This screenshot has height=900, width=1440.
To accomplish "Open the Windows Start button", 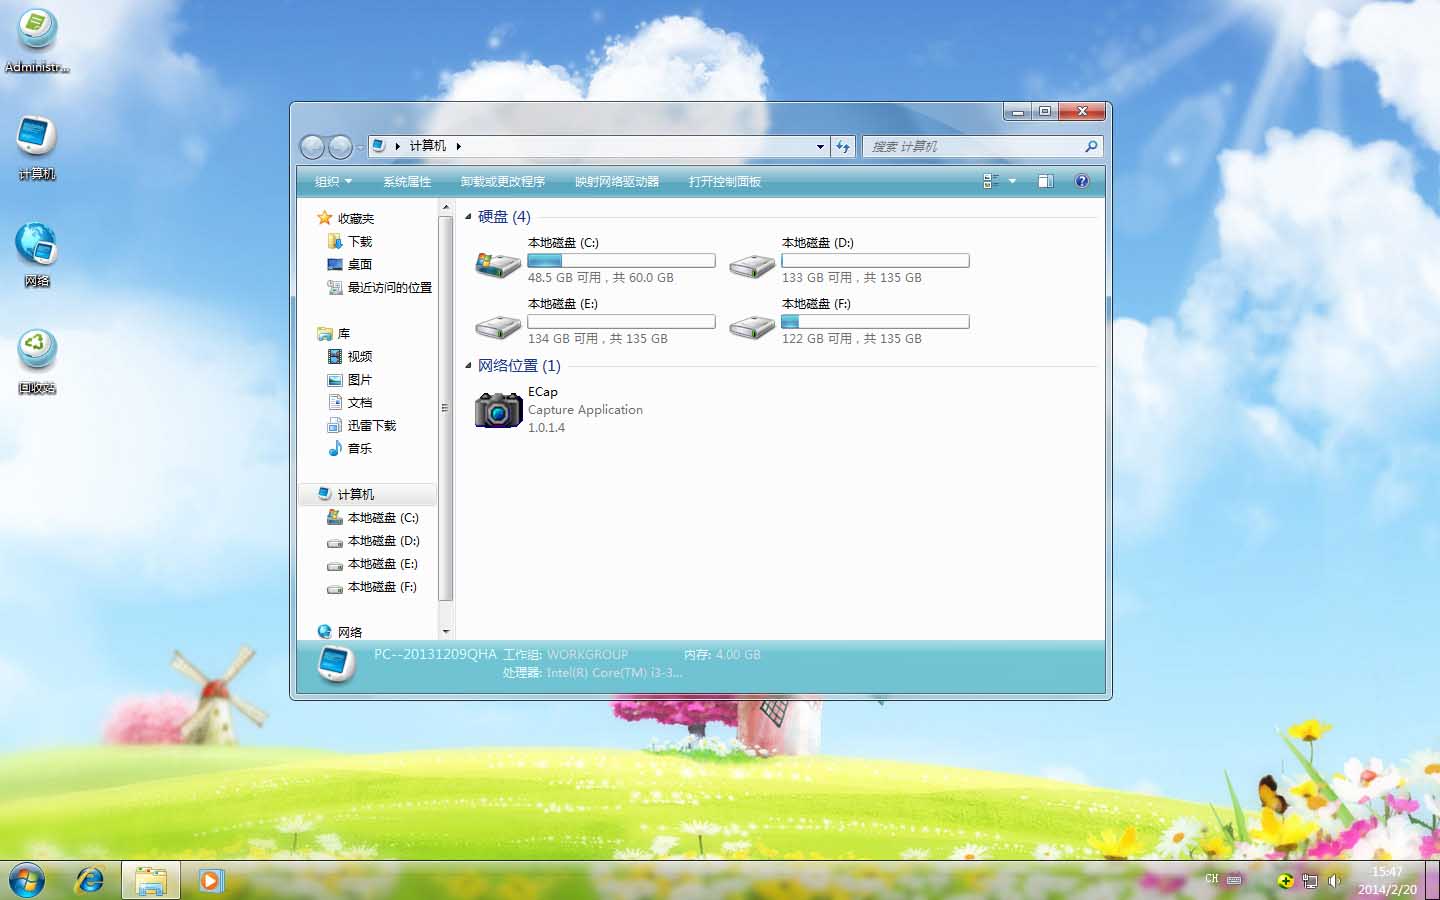I will [x=27, y=880].
